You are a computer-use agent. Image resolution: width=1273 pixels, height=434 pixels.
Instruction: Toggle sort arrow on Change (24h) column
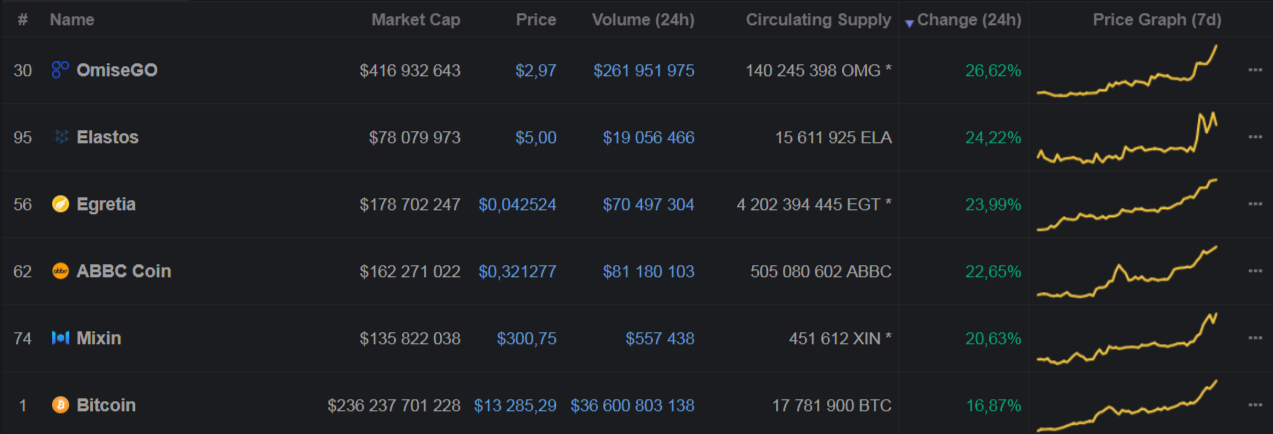point(909,21)
